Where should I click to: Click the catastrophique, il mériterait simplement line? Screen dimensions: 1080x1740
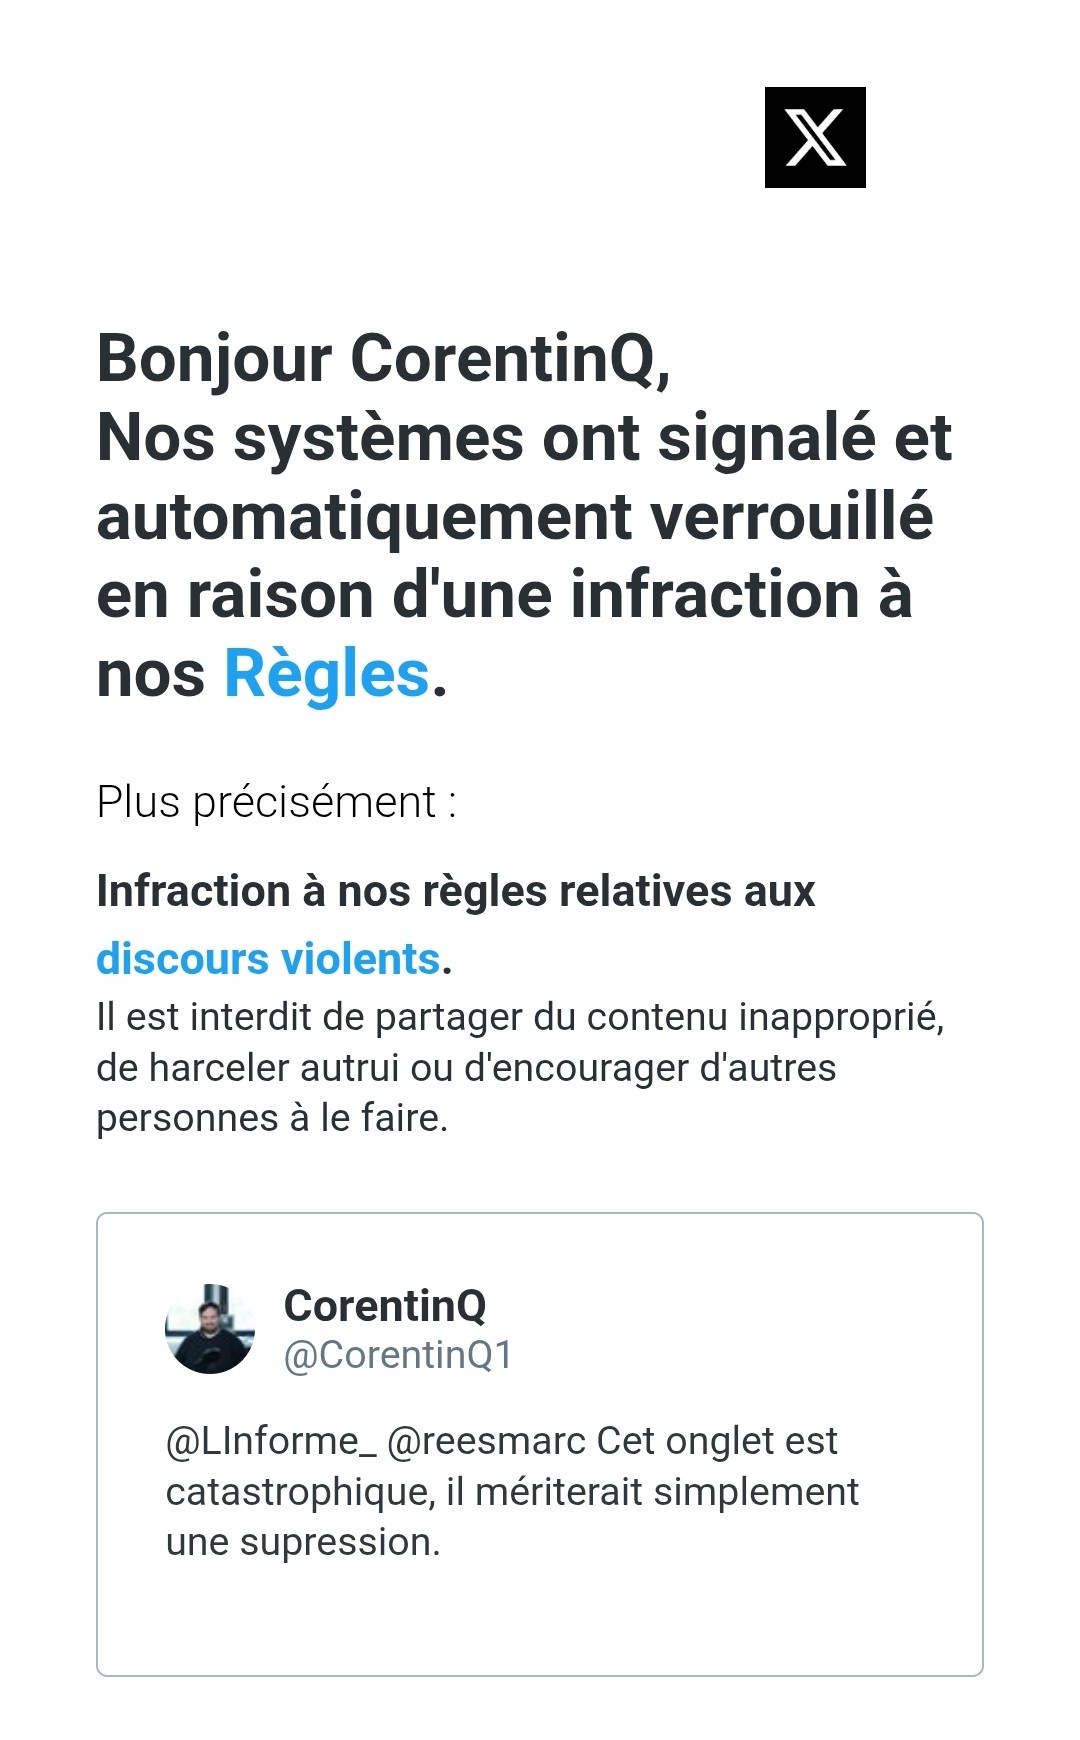point(512,1492)
